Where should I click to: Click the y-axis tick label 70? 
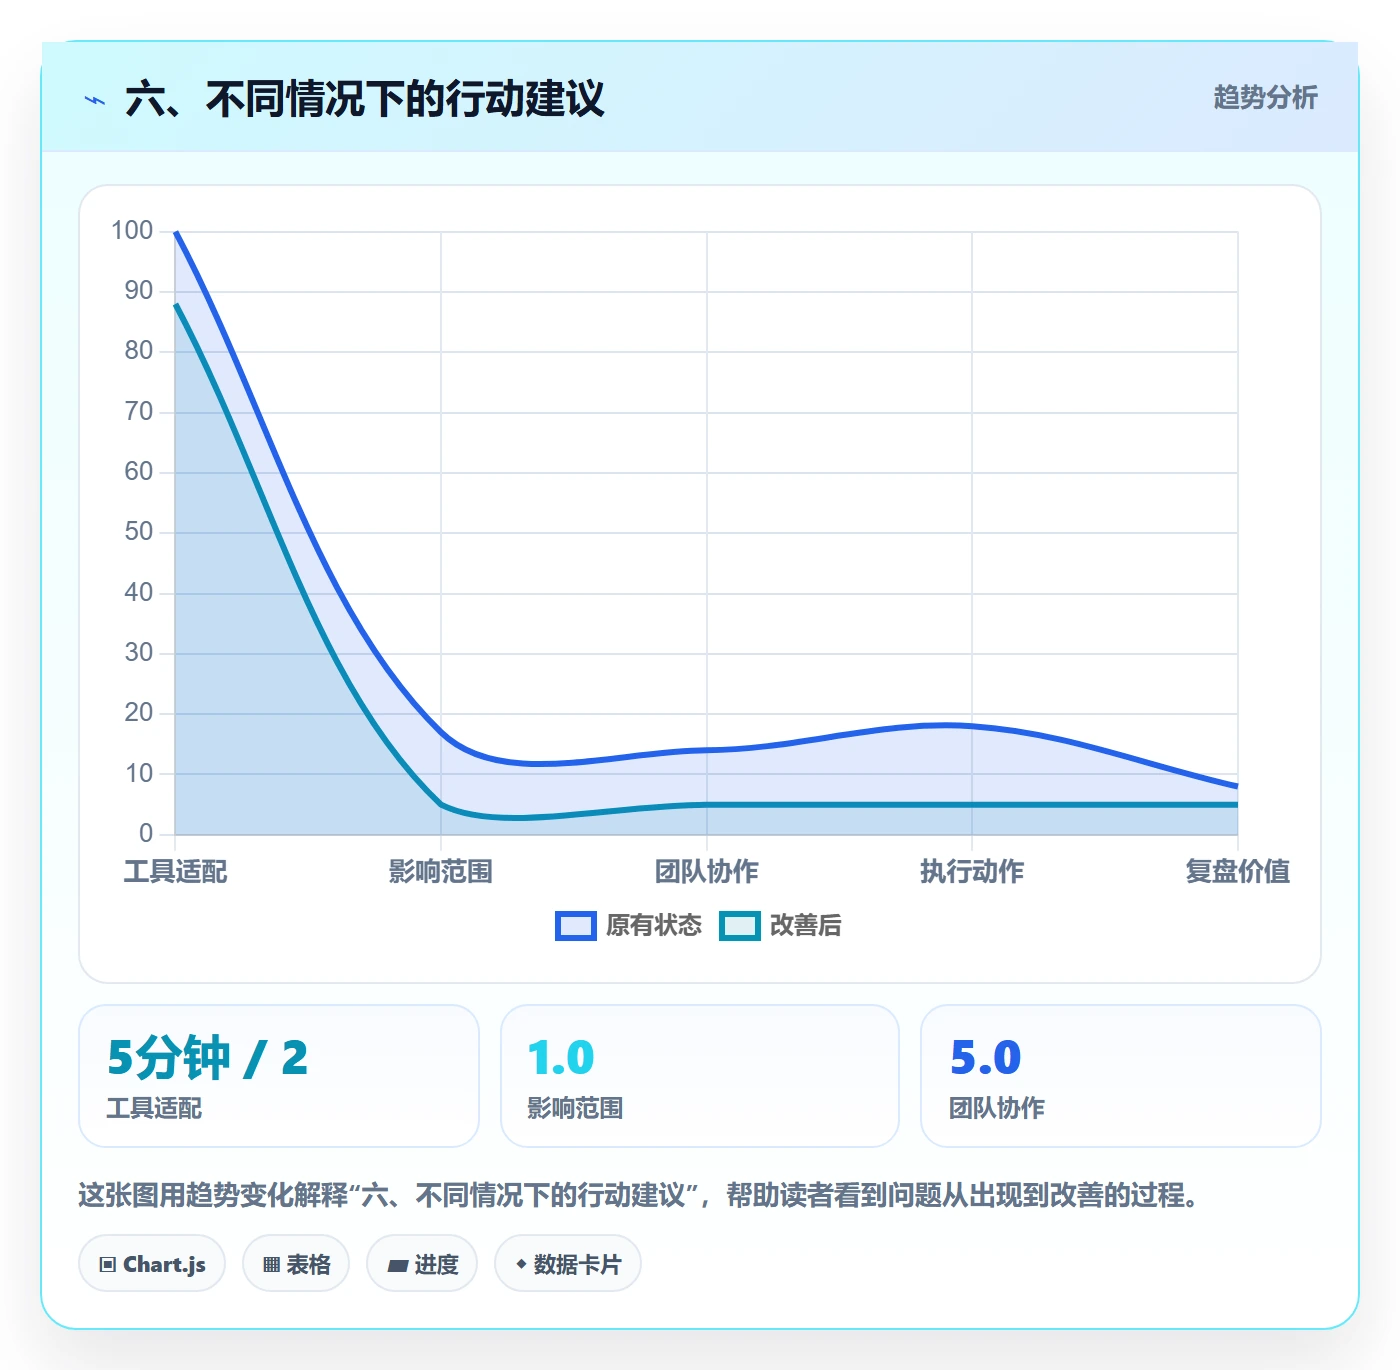tap(139, 411)
